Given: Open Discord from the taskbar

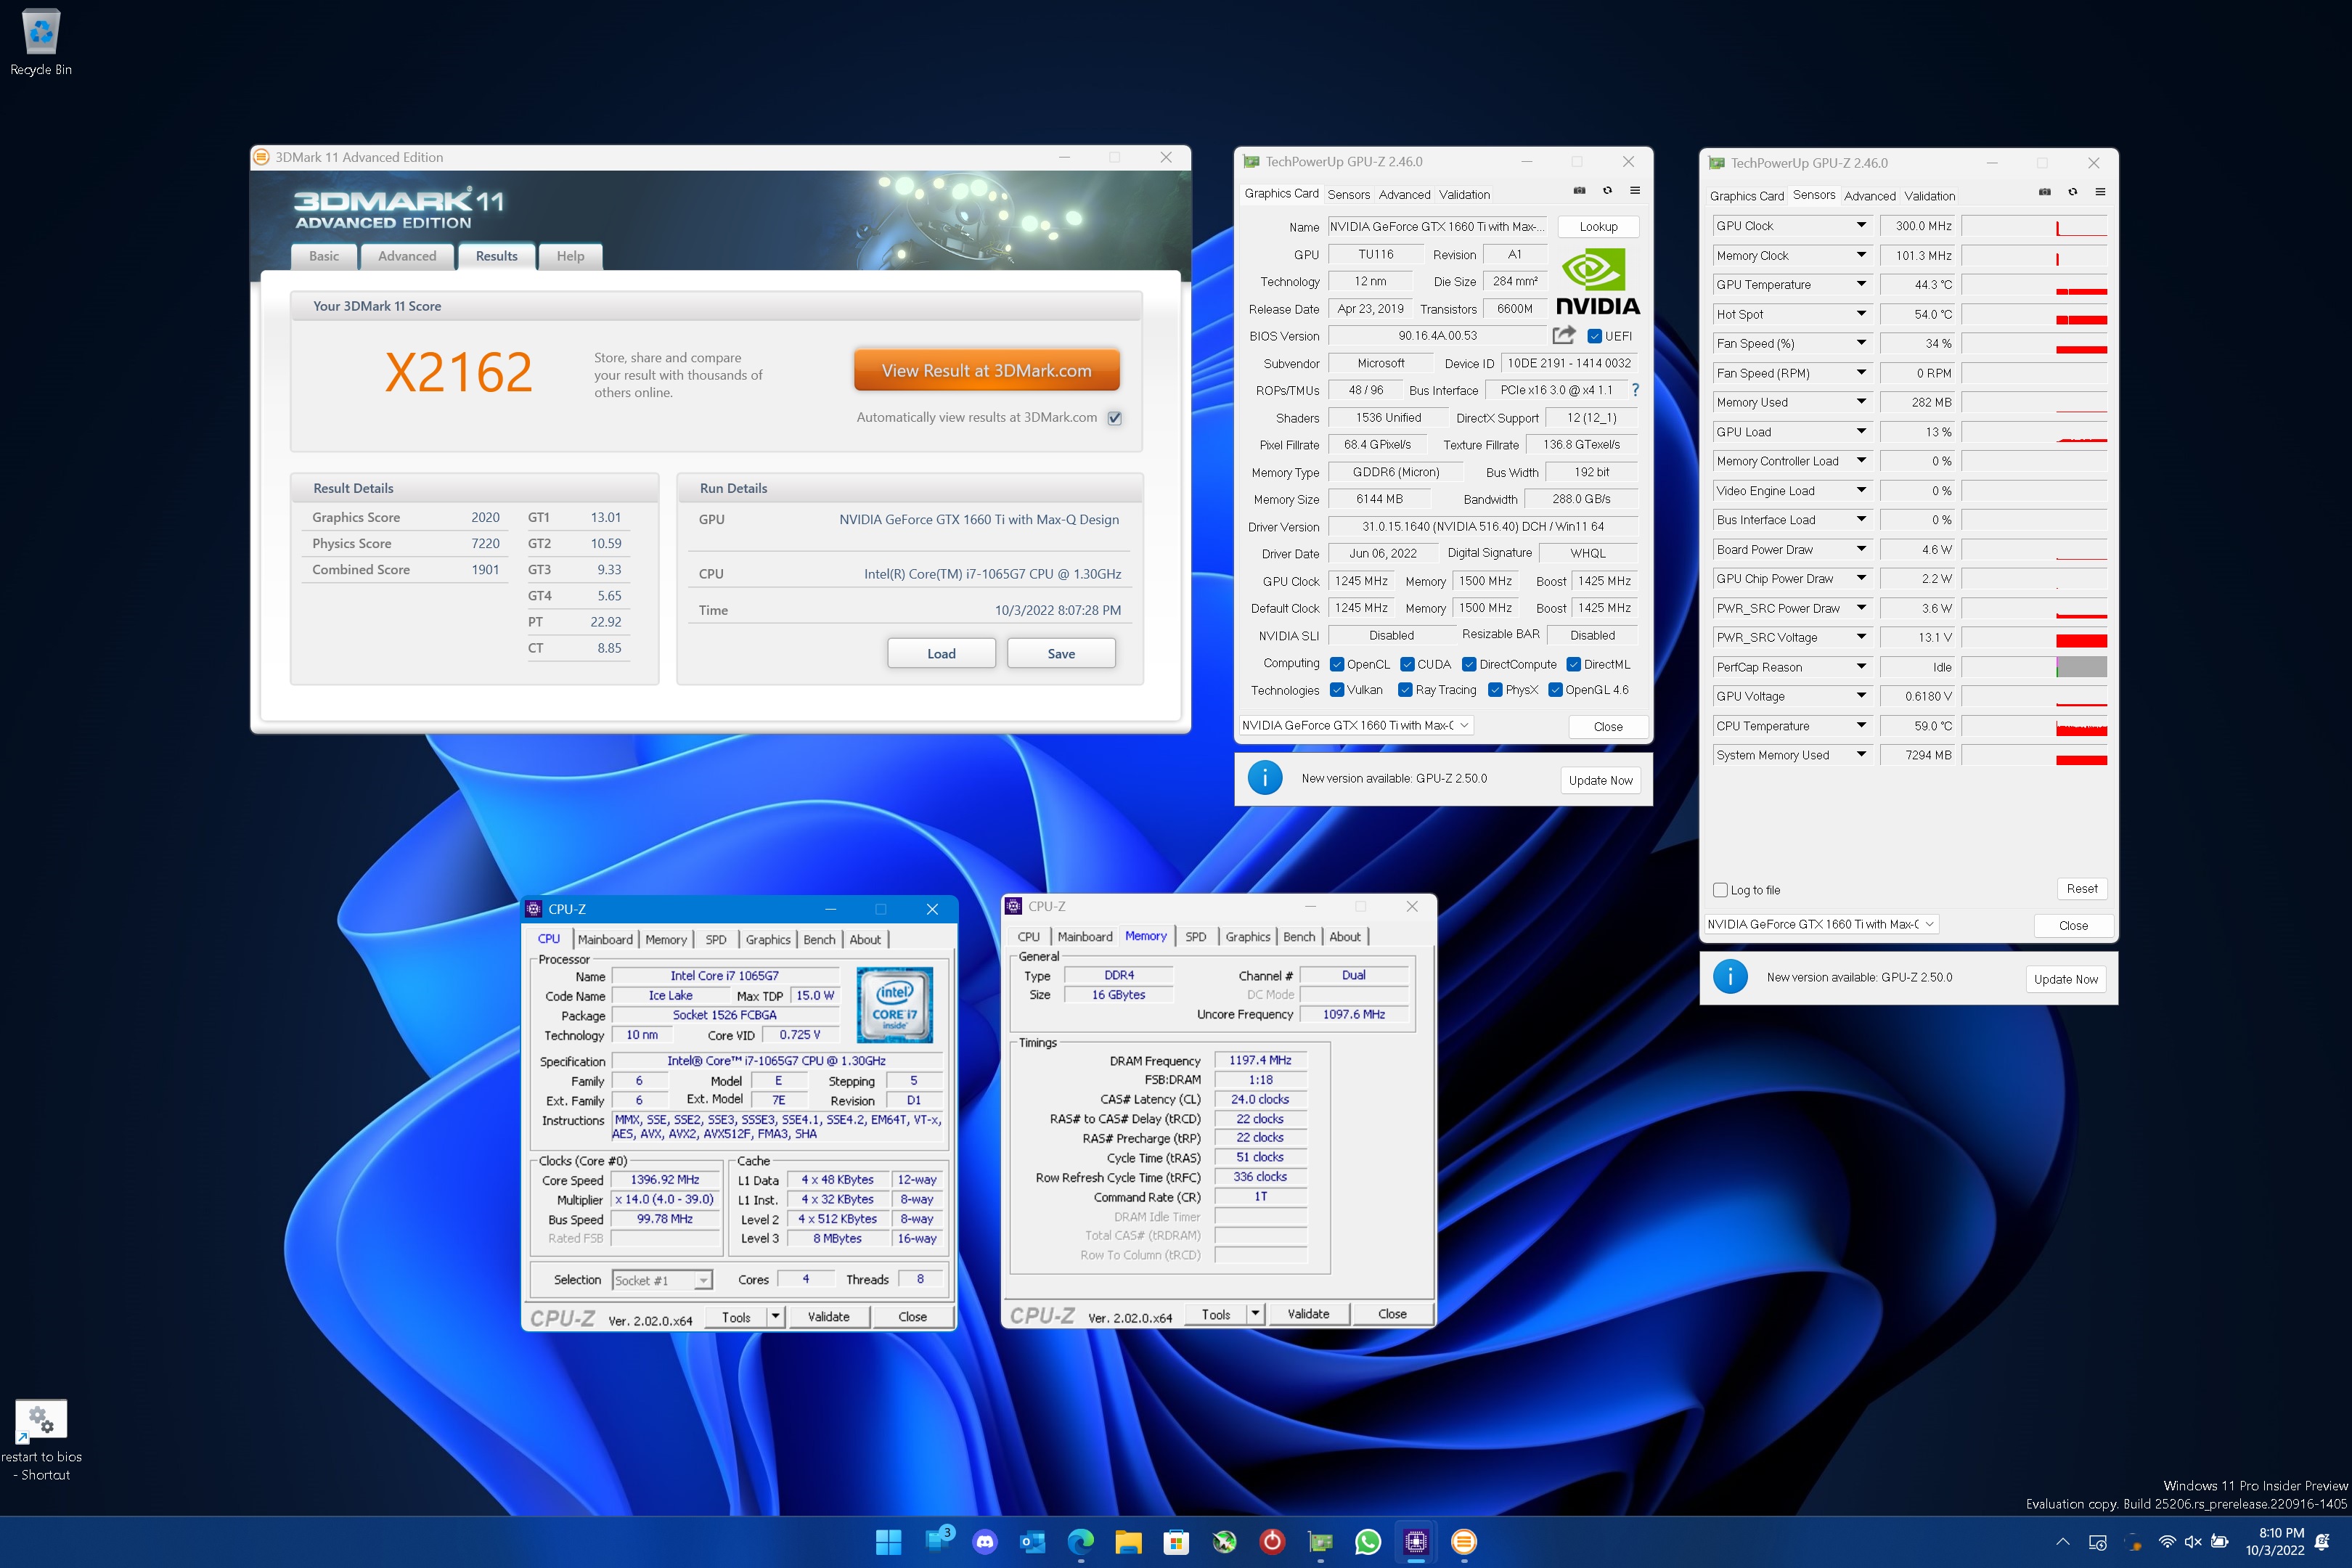Looking at the screenshot, I should pyautogui.click(x=984, y=1542).
